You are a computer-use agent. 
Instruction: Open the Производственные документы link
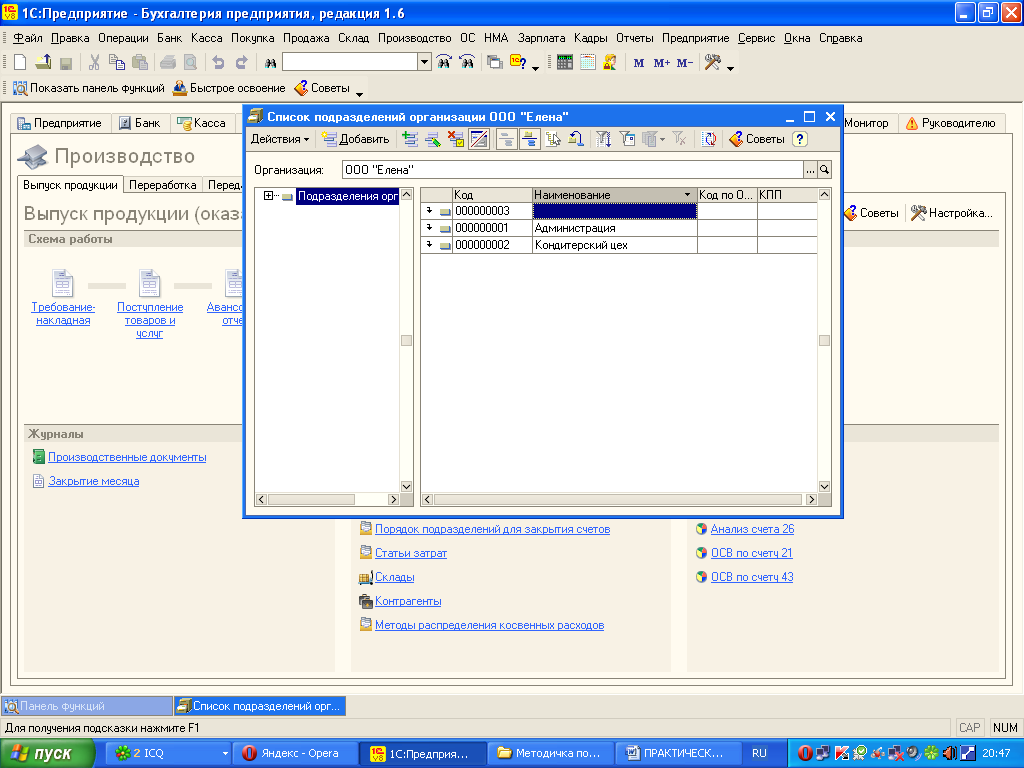click(127, 457)
